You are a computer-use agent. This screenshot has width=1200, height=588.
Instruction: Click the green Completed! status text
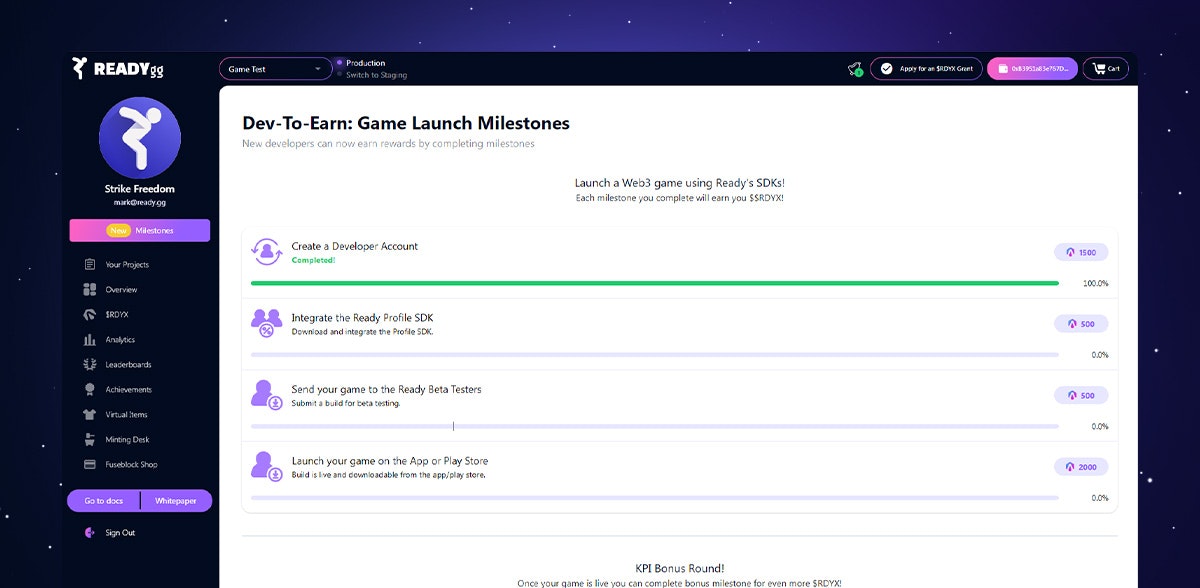[313, 260]
